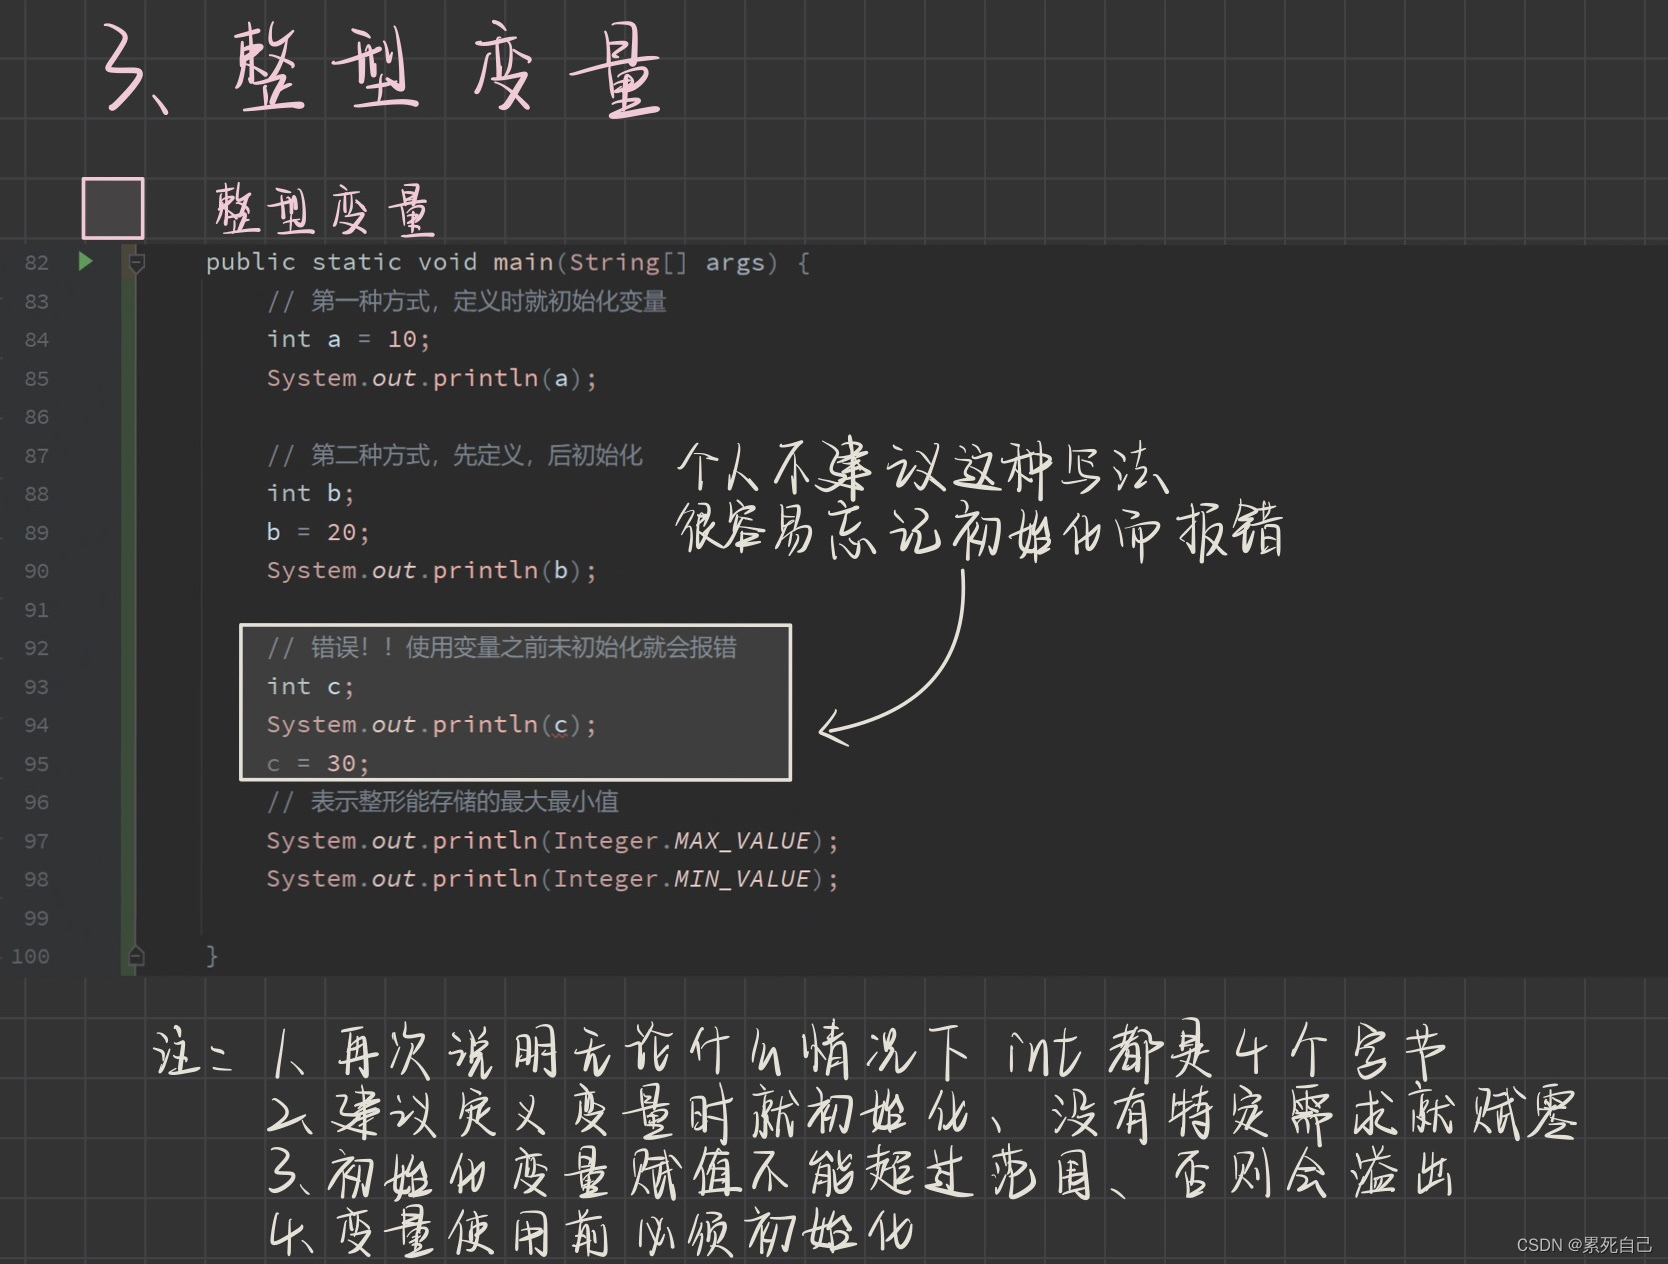The width and height of the screenshot is (1668, 1264).
Task: Click the closing fold marker at line 100
Action: pos(137,956)
